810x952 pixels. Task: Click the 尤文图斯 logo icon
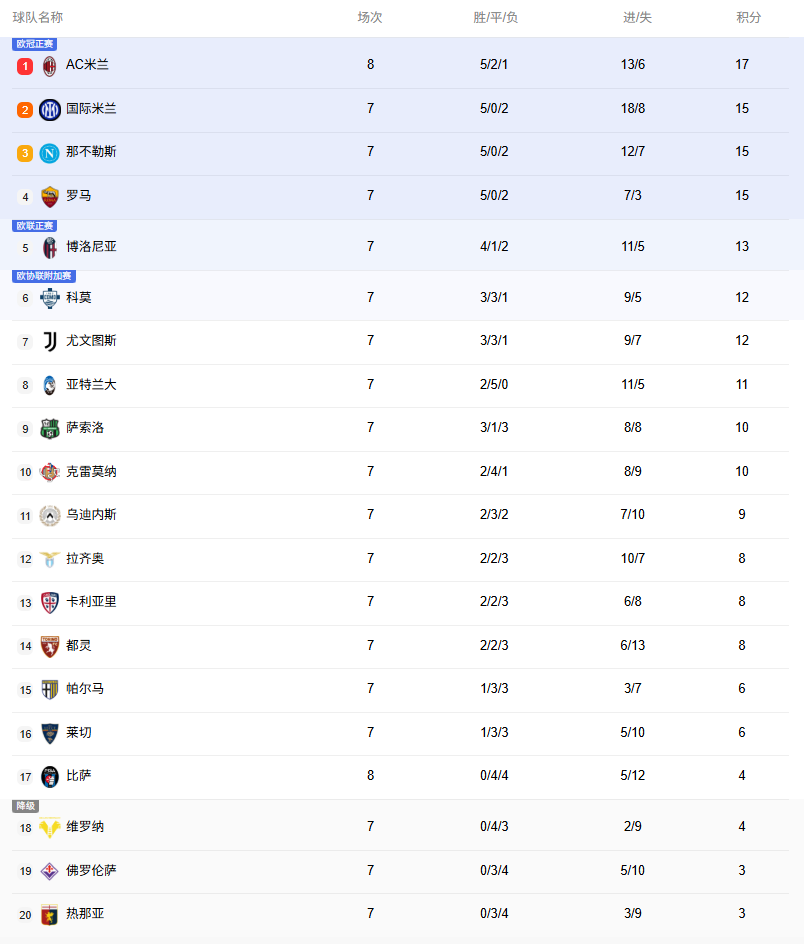[50, 341]
